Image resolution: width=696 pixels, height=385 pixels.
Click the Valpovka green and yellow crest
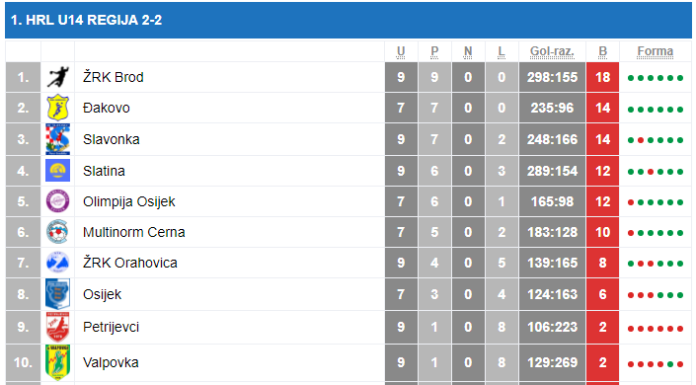[58, 362]
